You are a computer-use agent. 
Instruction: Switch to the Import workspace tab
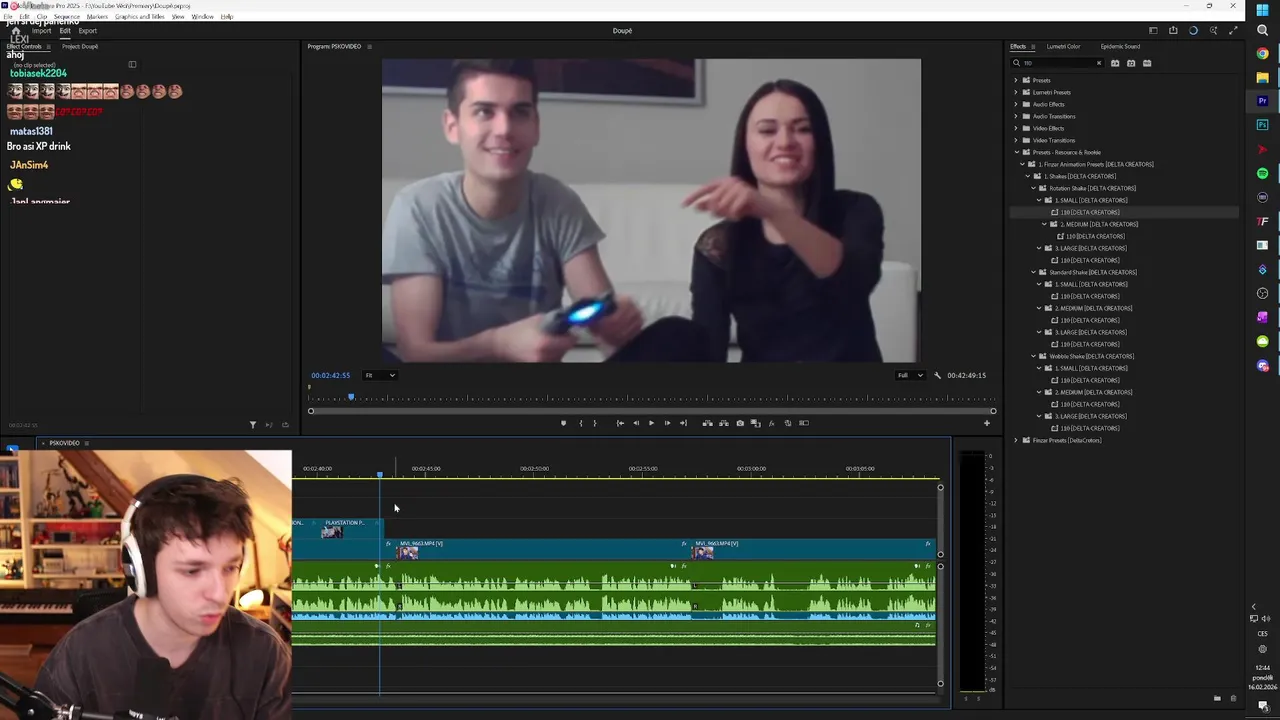(41, 31)
